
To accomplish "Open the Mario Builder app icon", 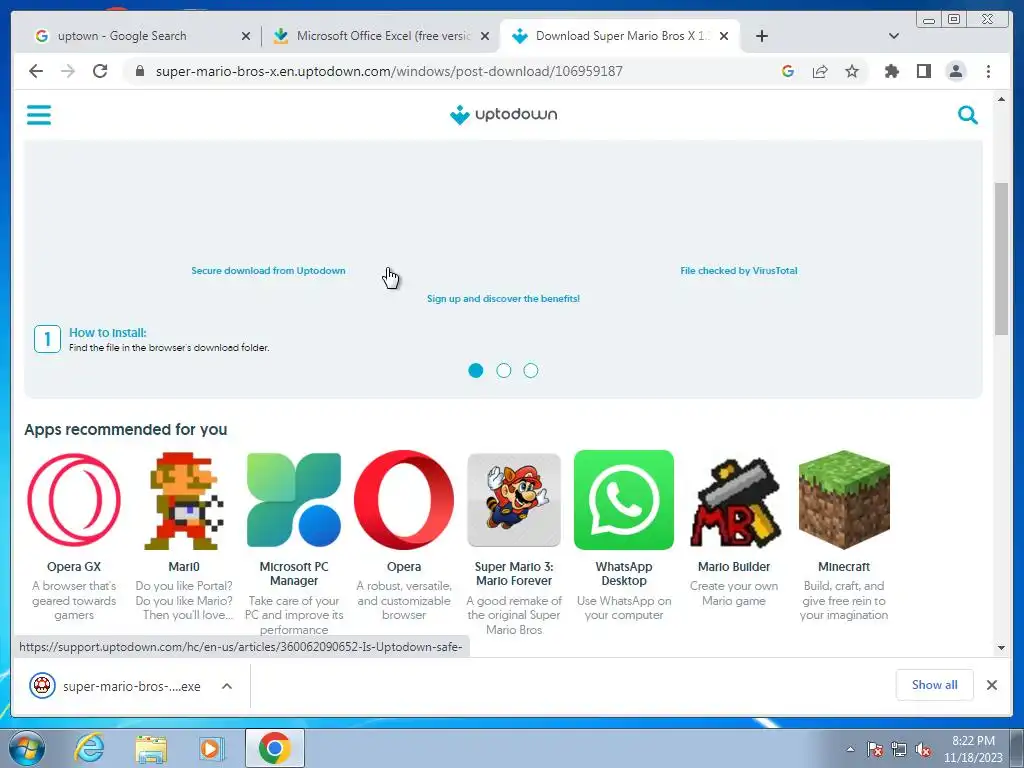I will pyautogui.click(x=734, y=502).
